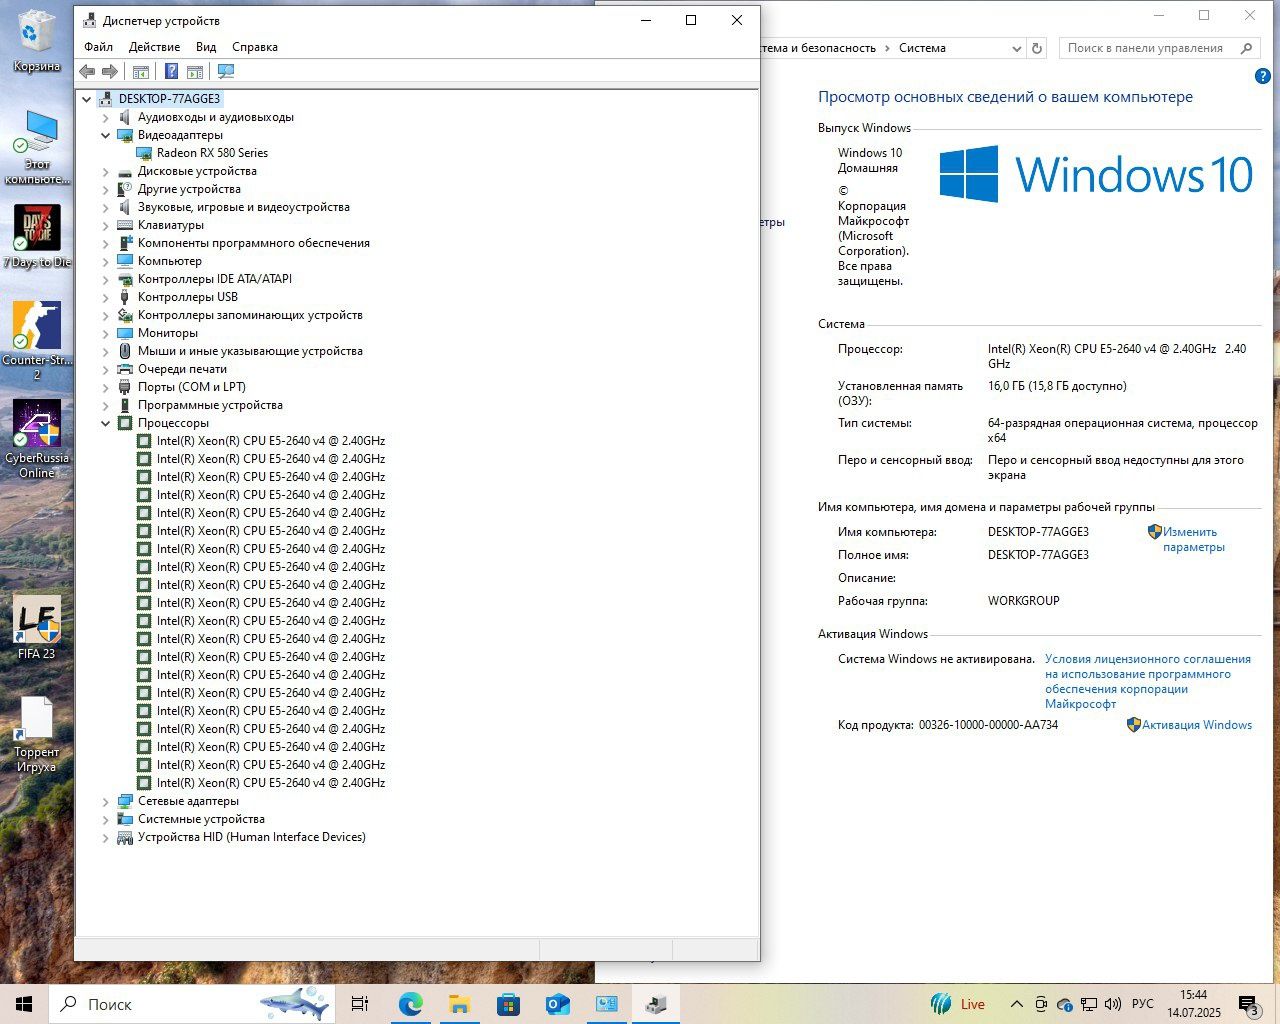
Task: Click the Поиск в панели управления search field
Action: pyautogui.click(x=1159, y=48)
